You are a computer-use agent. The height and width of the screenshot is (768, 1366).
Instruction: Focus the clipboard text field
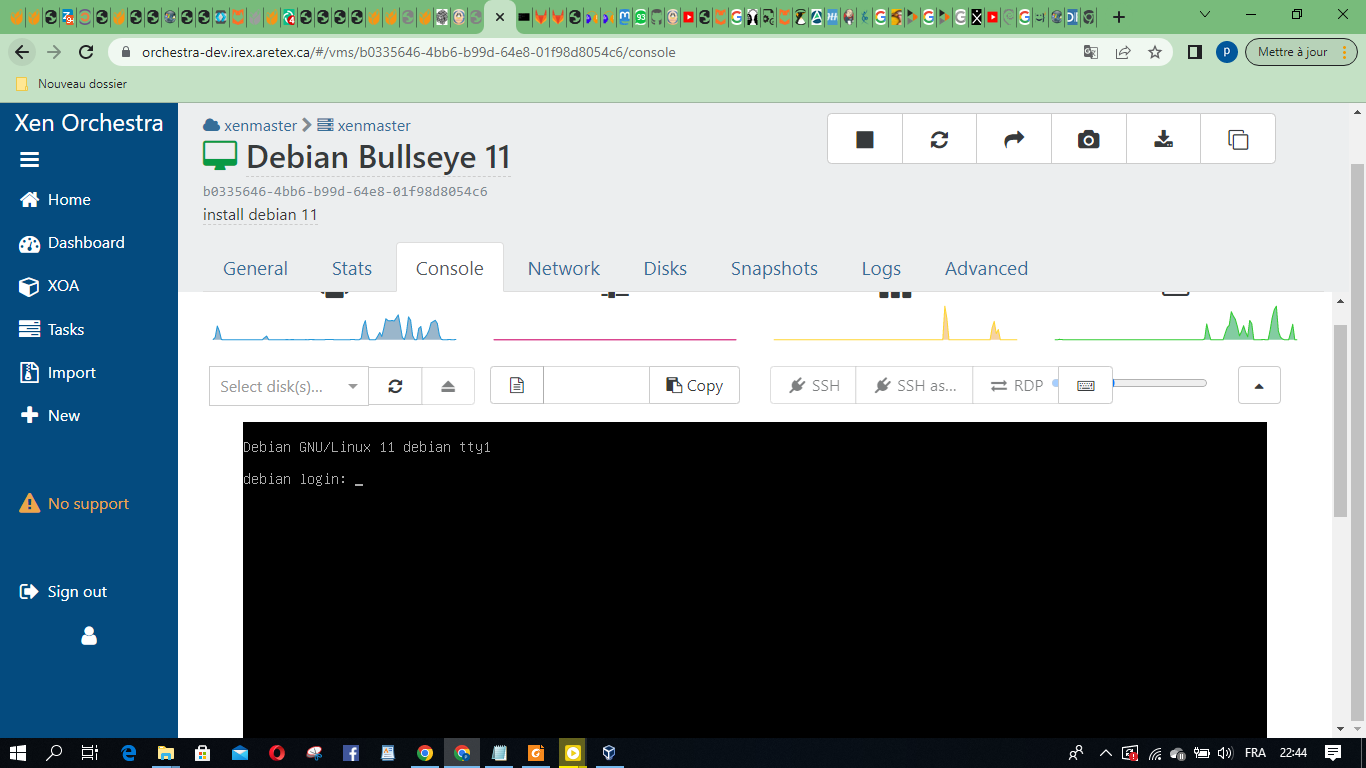coord(597,385)
